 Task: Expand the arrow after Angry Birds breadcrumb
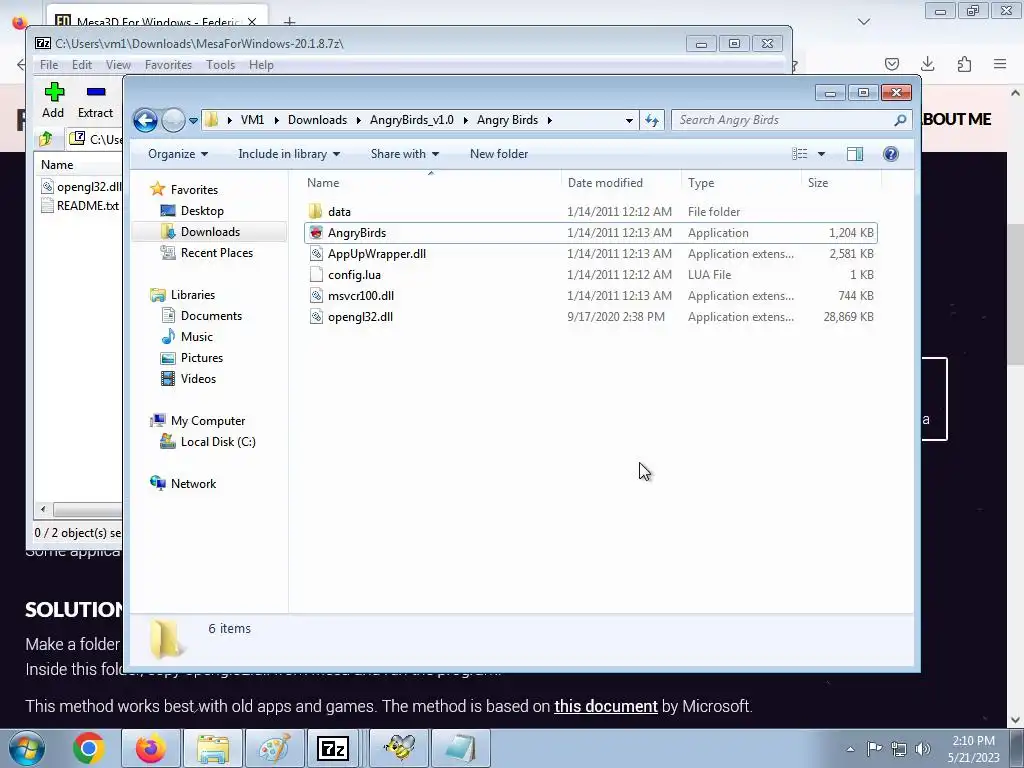[550, 120]
